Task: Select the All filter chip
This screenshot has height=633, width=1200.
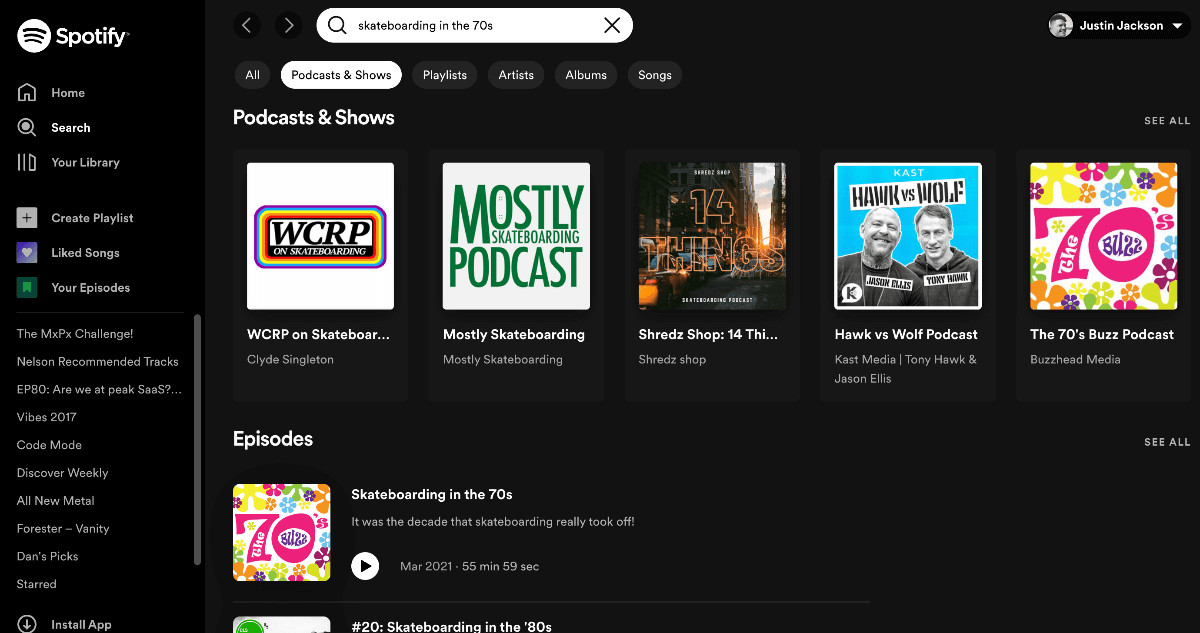Action: pyautogui.click(x=252, y=75)
